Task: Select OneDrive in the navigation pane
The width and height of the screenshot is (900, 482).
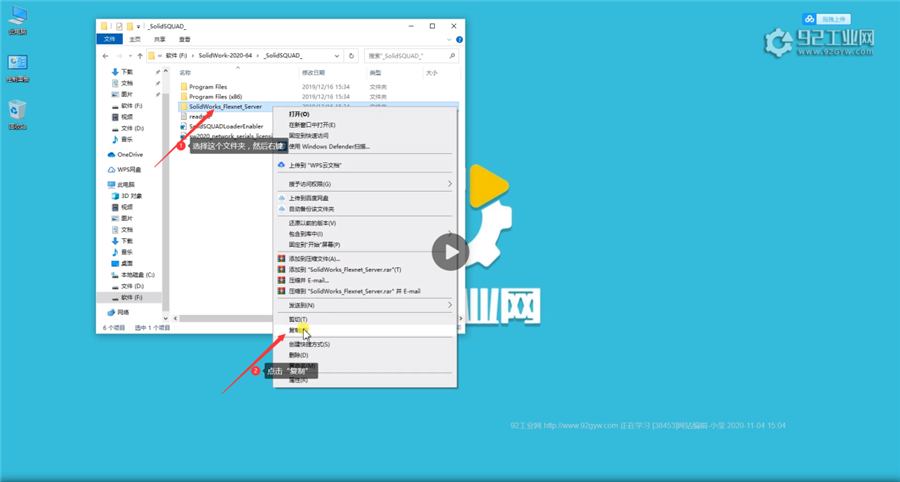Action: (x=125, y=154)
